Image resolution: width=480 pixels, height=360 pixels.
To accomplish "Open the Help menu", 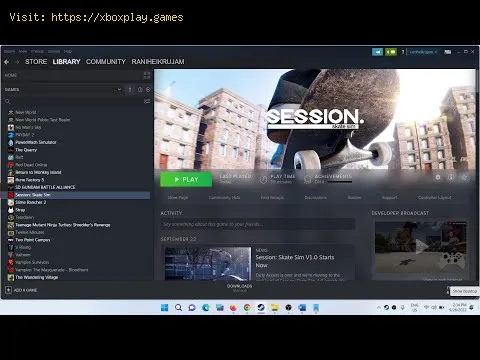I will click(x=68, y=51).
